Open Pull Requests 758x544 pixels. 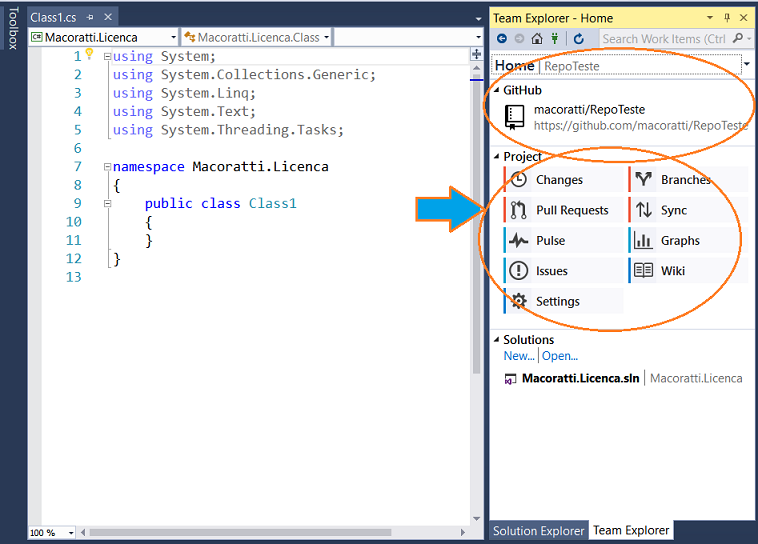563,210
